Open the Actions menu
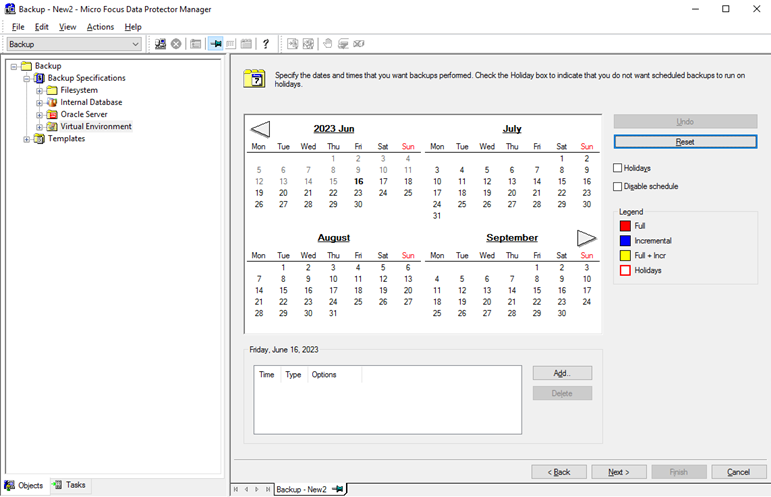771x497 pixels. [x=100, y=27]
